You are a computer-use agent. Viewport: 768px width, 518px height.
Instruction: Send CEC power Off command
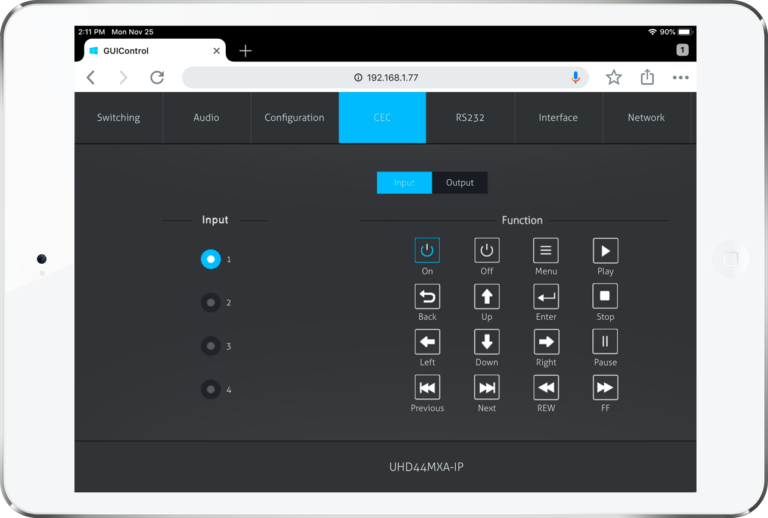pyautogui.click(x=487, y=251)
